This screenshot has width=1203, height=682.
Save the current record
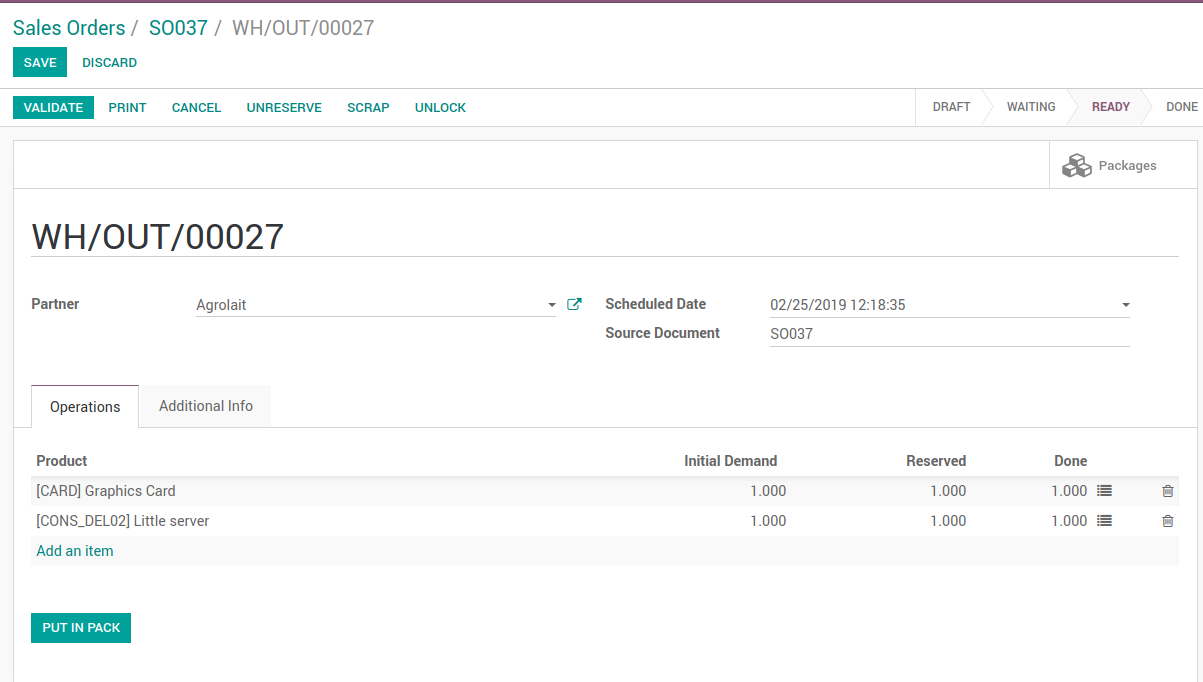(40, 62)
